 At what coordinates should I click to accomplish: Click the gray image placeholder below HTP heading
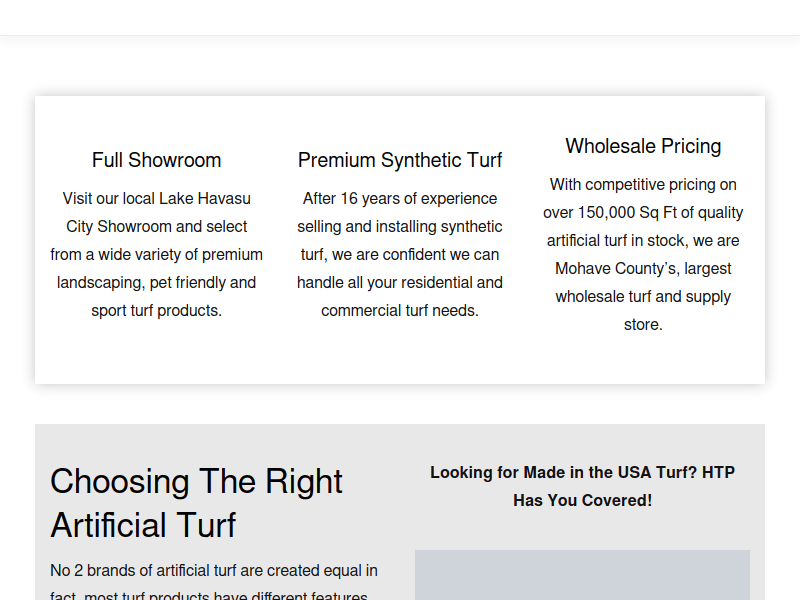point(582,575)
